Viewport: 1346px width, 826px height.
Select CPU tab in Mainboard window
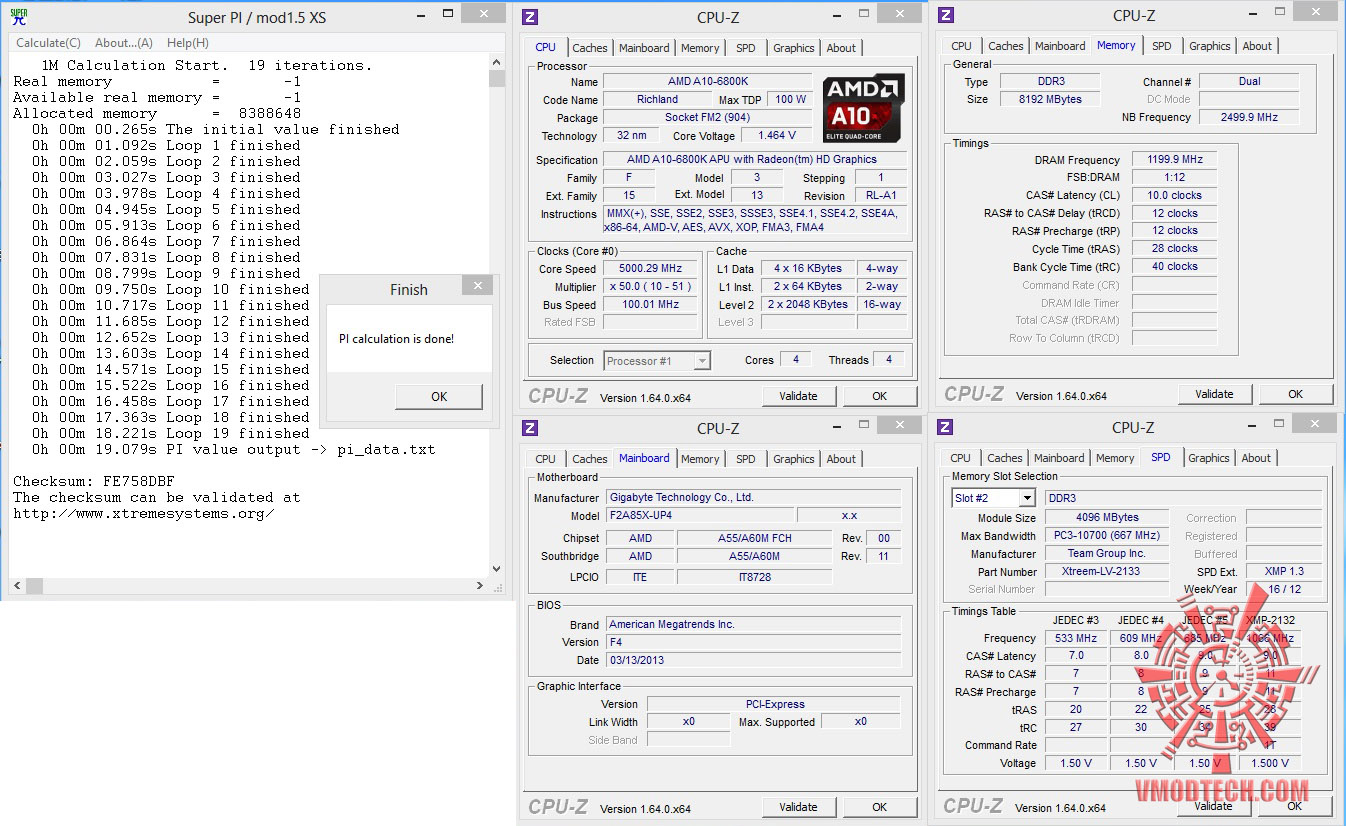click(546, 459)
